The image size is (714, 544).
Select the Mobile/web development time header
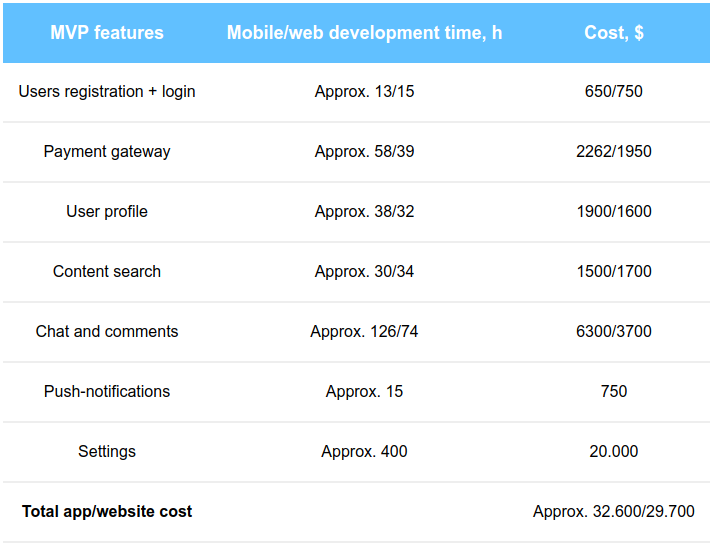point(364,33)
